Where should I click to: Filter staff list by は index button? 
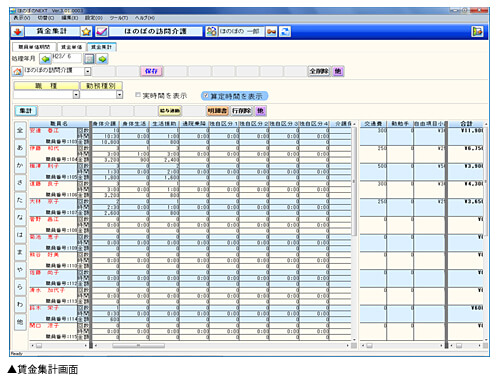20,235
